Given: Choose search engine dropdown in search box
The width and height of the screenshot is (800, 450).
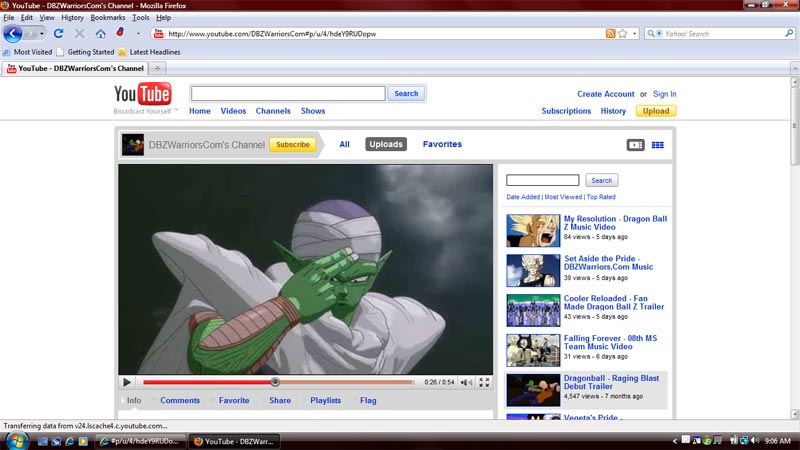Looking at the screenshot, I should point(654,34).
